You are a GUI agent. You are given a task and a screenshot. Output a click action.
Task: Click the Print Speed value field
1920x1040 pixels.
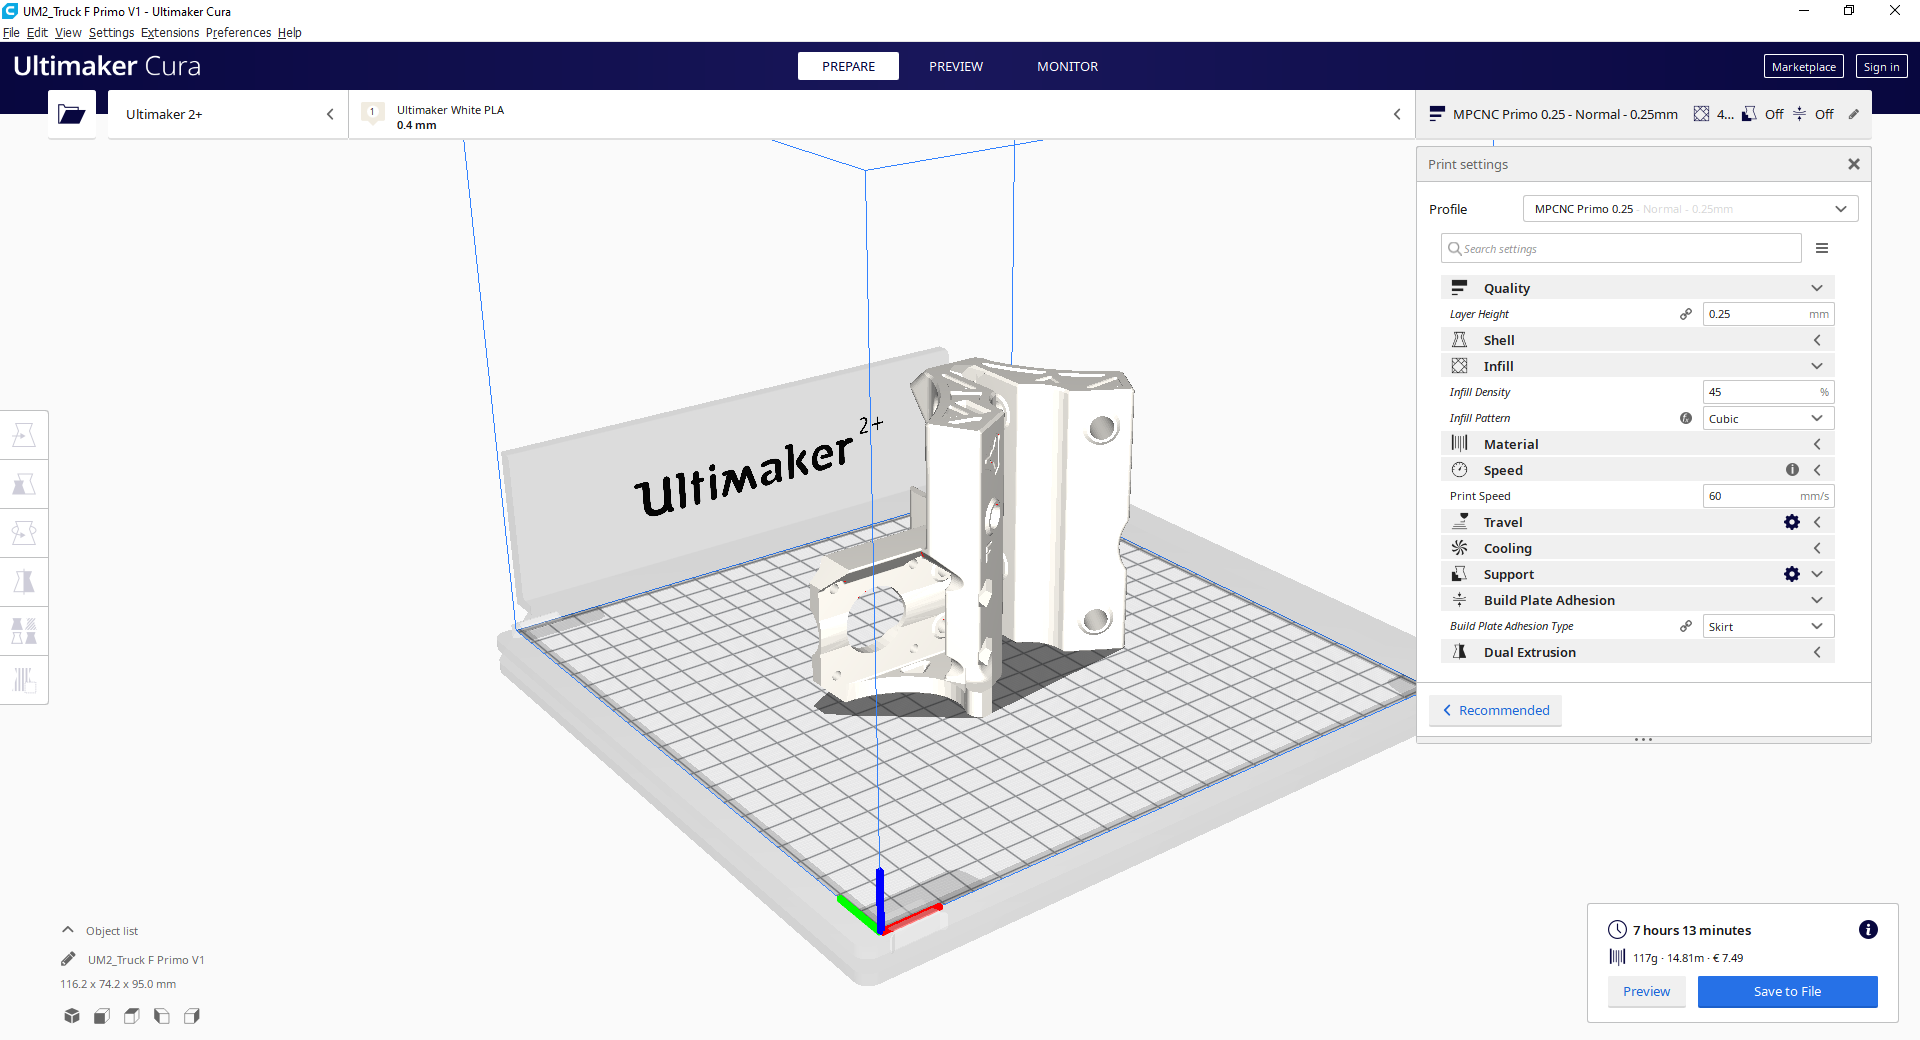1768,496
